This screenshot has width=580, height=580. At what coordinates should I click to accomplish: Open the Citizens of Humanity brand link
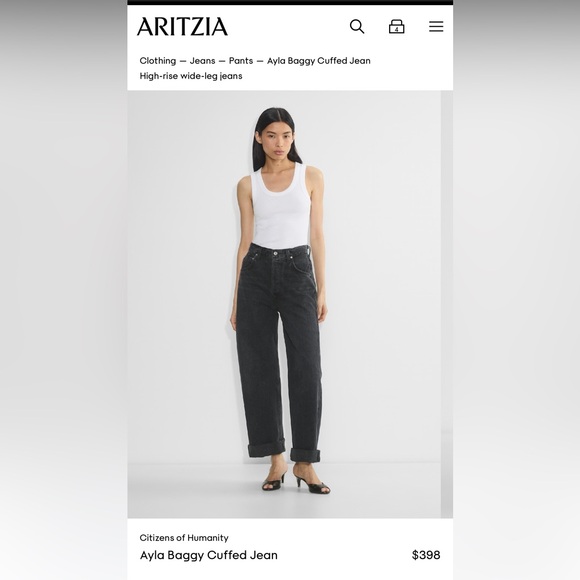[x=184, y=537]
